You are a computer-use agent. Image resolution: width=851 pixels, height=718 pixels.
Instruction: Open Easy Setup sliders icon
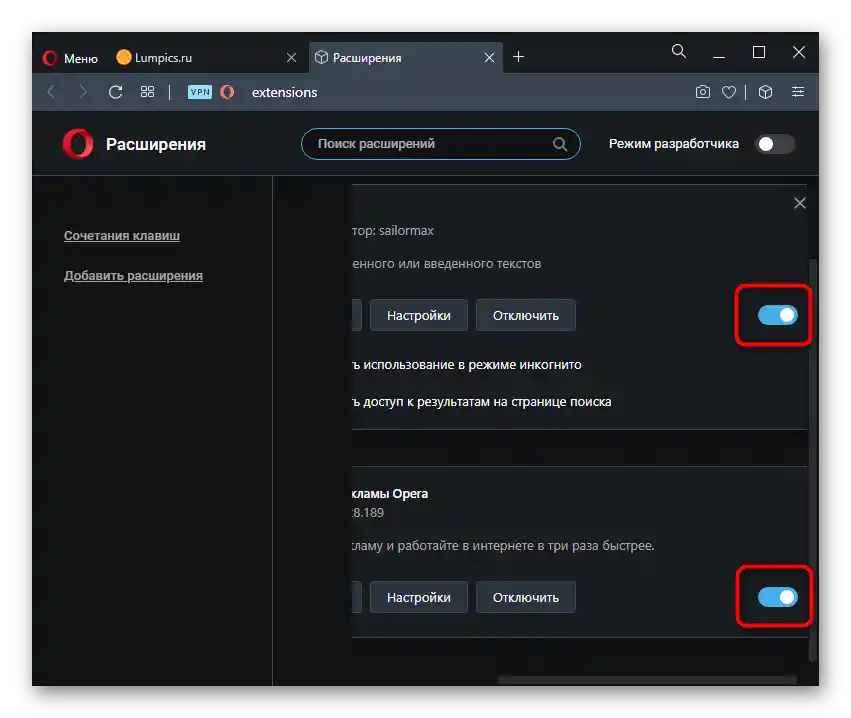(x=798, y=92)
